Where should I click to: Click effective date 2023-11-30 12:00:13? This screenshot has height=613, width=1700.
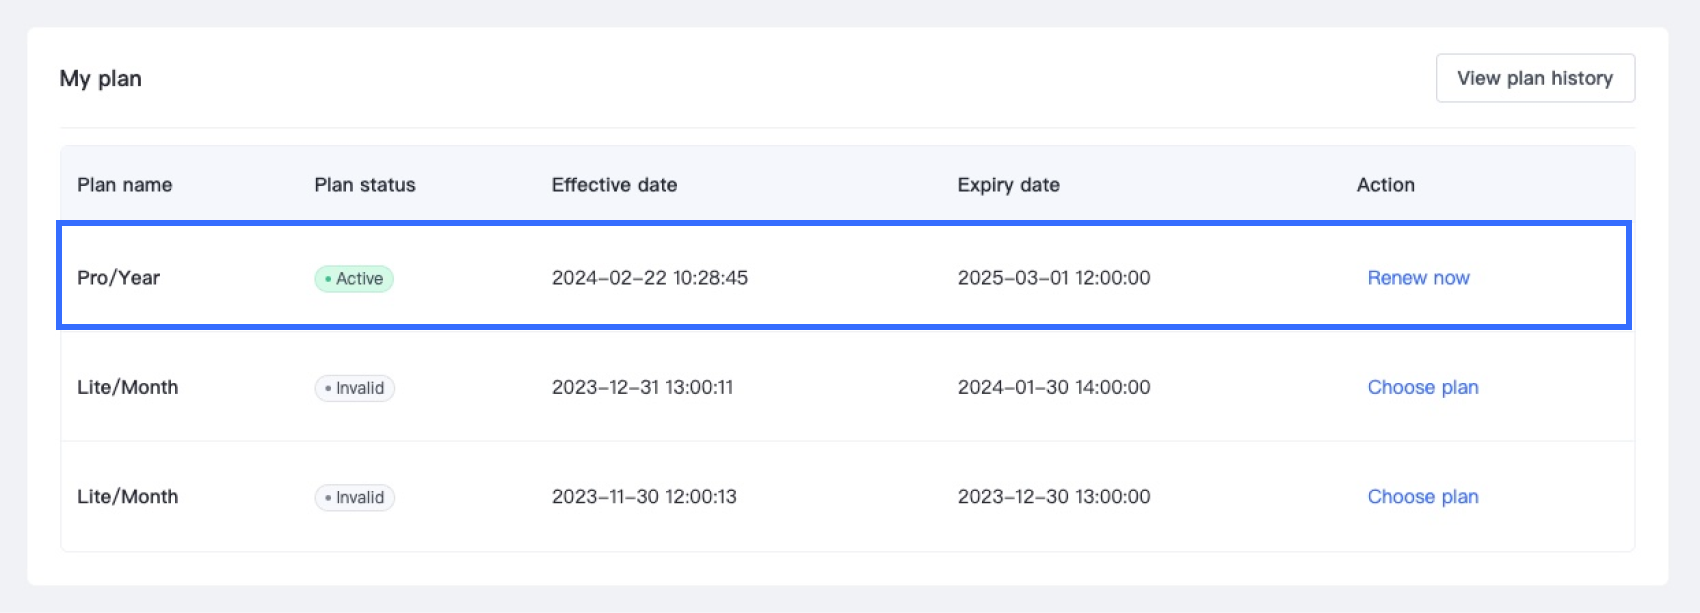643,497
